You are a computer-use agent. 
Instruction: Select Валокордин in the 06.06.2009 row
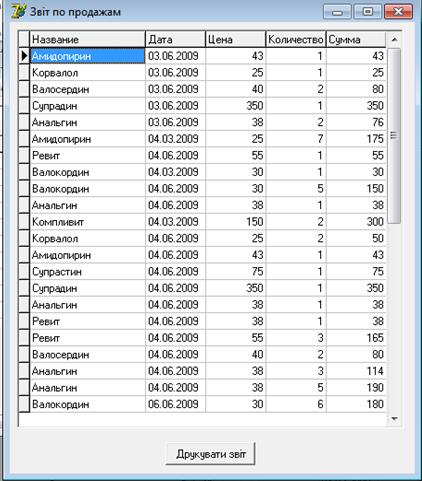click(88, 404)
